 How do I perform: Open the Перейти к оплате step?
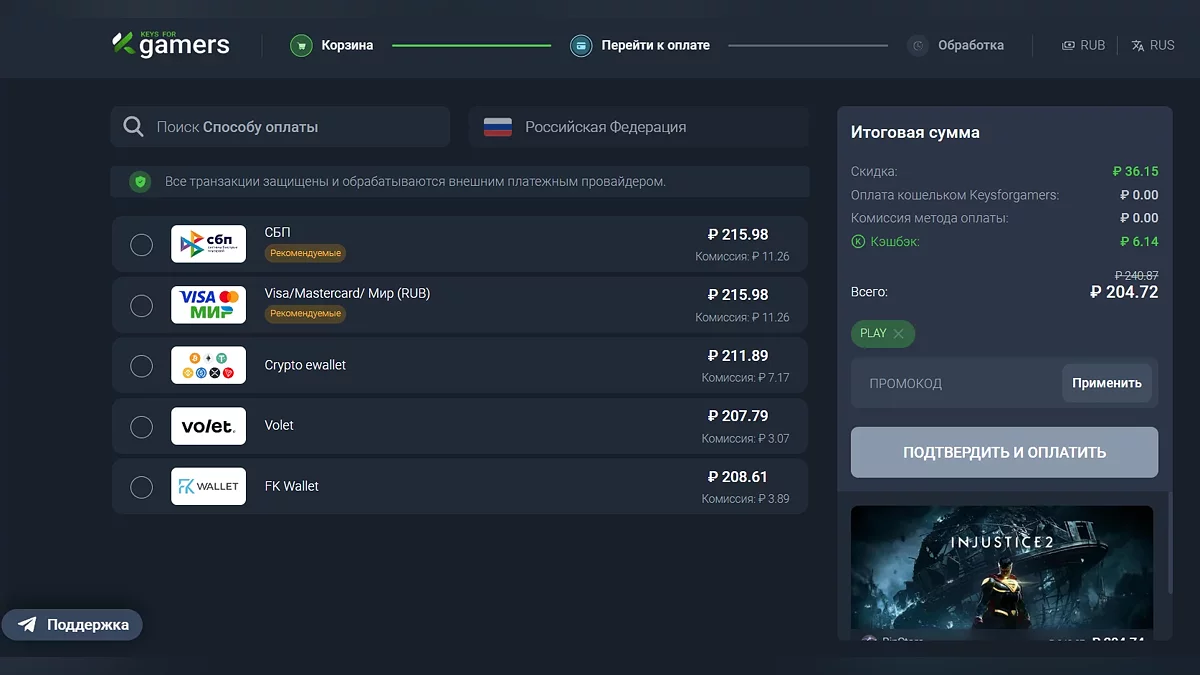pyautogui.click(x=655, y=45)
